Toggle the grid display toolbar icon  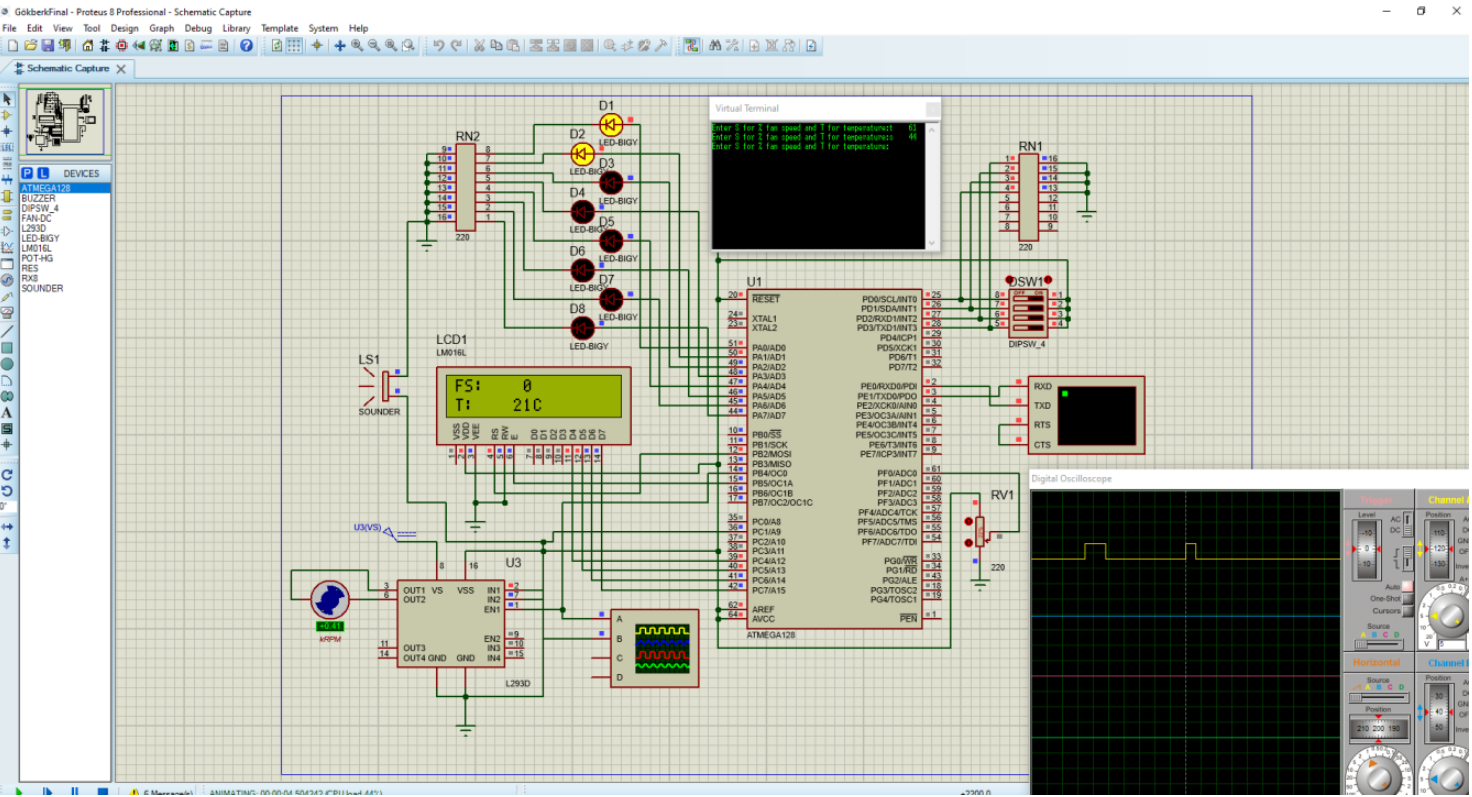(294, 46)
